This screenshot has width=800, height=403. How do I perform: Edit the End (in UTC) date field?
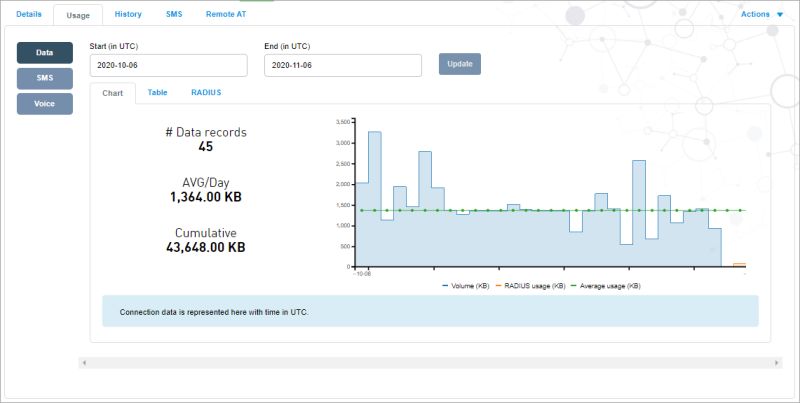(x=343, y=65)
